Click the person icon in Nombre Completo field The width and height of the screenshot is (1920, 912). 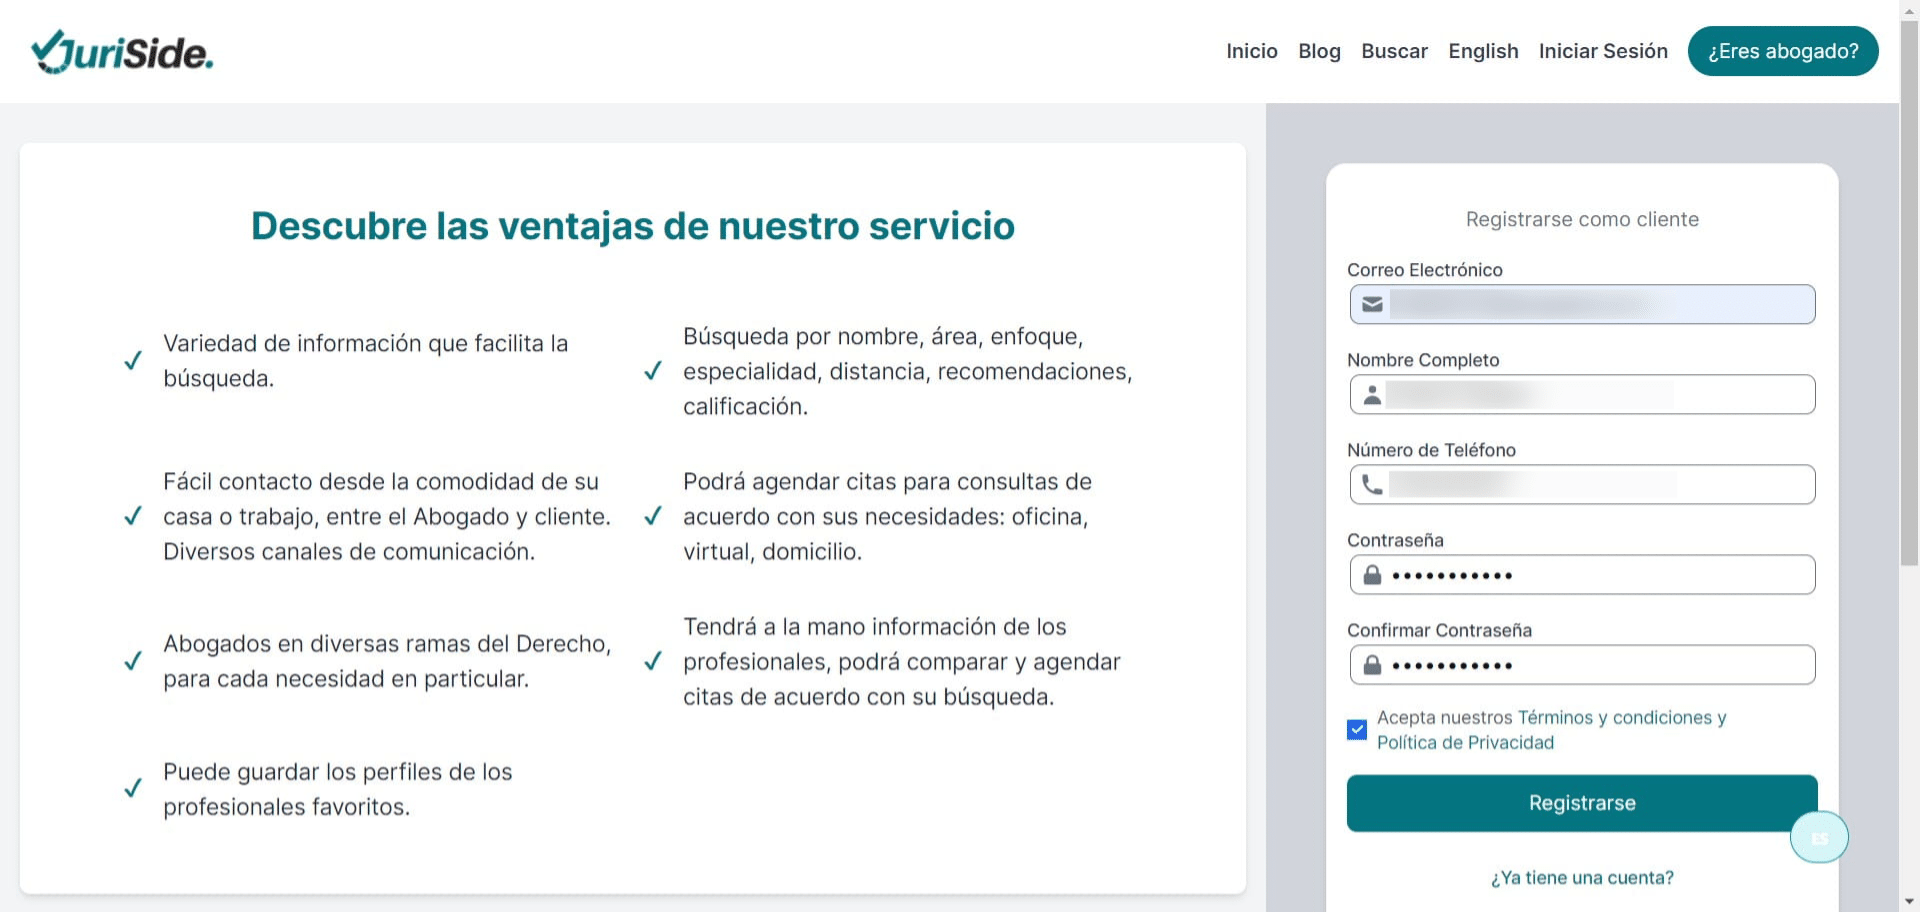click(x=1372, y=394)
